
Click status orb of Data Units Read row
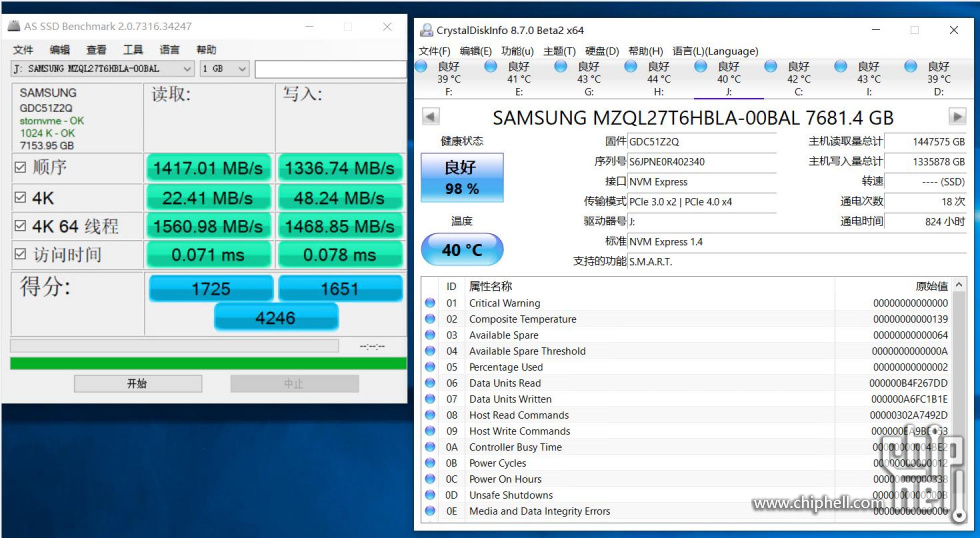pos(430,383)
